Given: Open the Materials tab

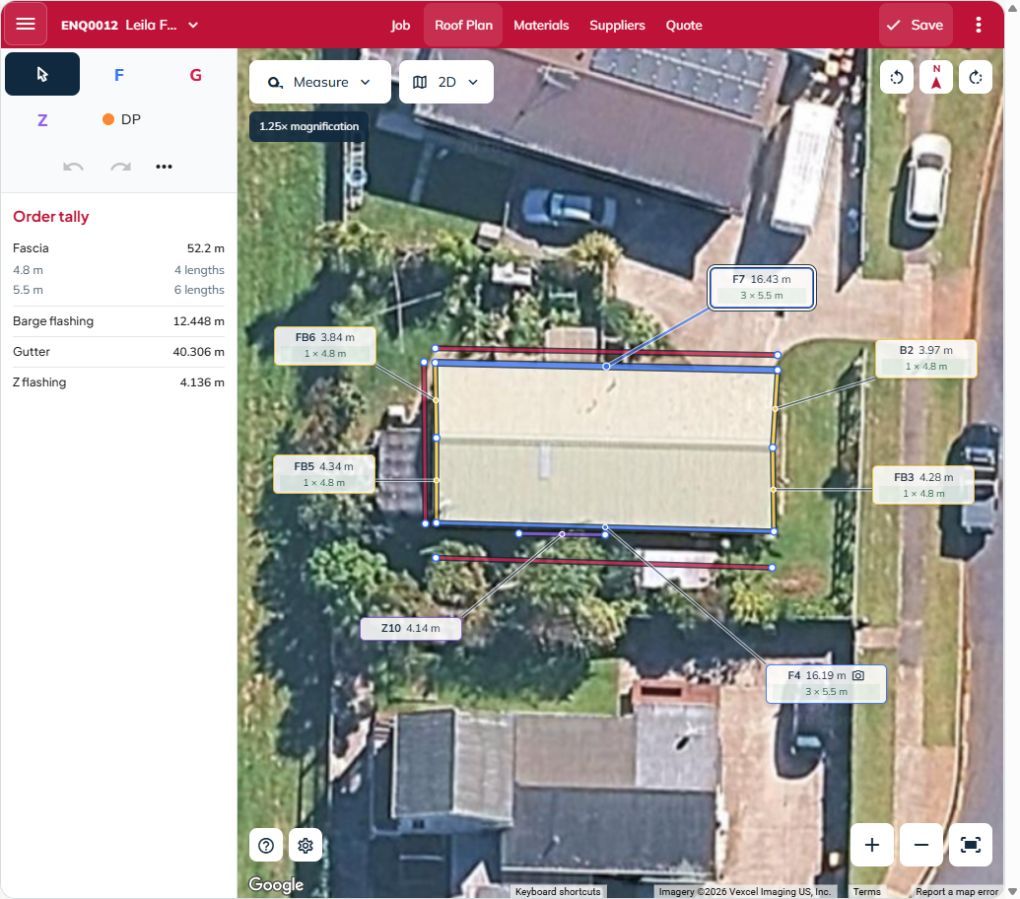Looking at the screenshot, I should pos(541,25).
